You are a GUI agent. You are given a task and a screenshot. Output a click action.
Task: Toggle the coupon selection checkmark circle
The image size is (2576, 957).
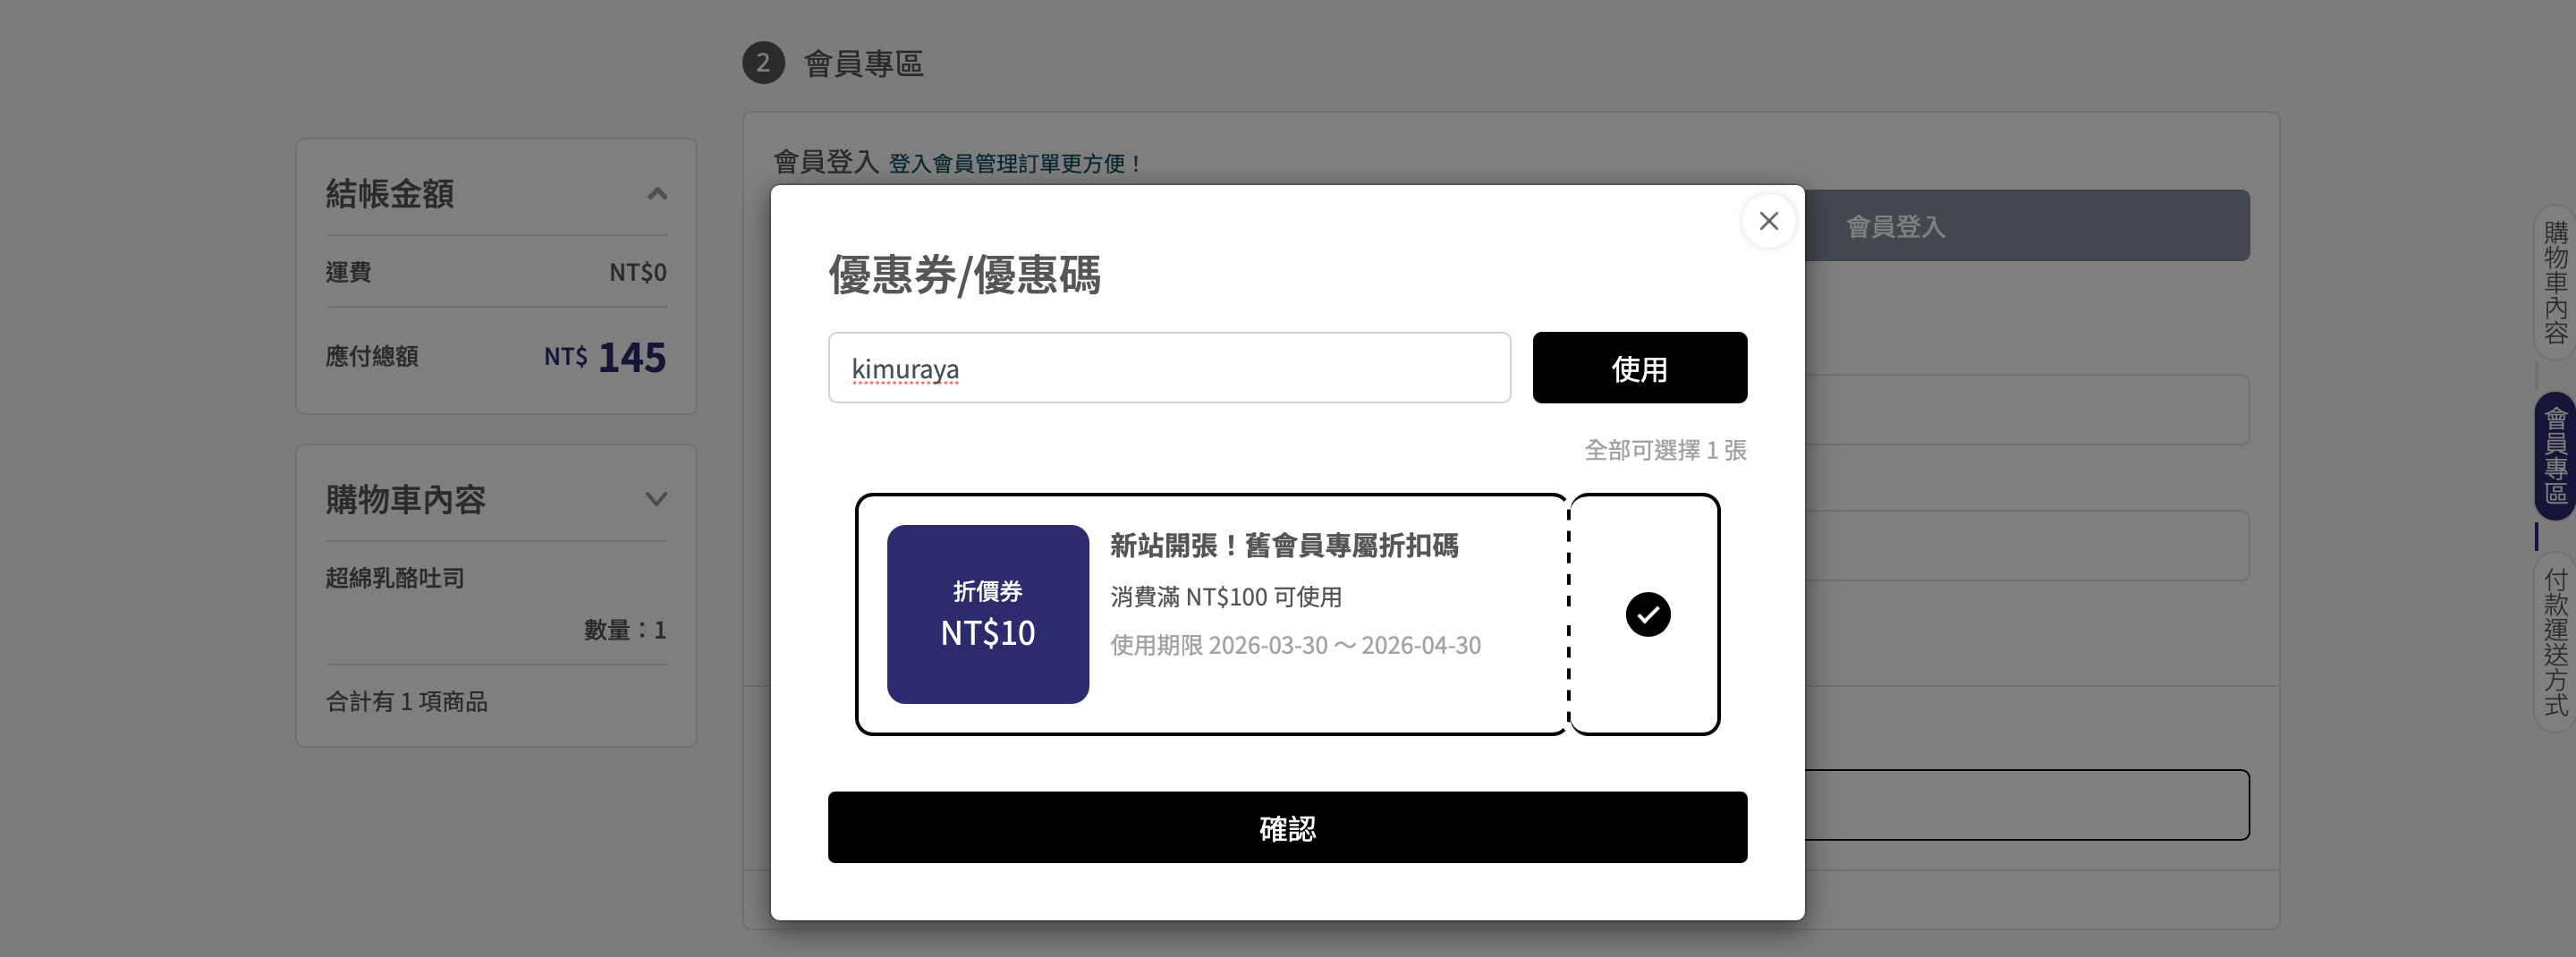[x=1647, y=614]
